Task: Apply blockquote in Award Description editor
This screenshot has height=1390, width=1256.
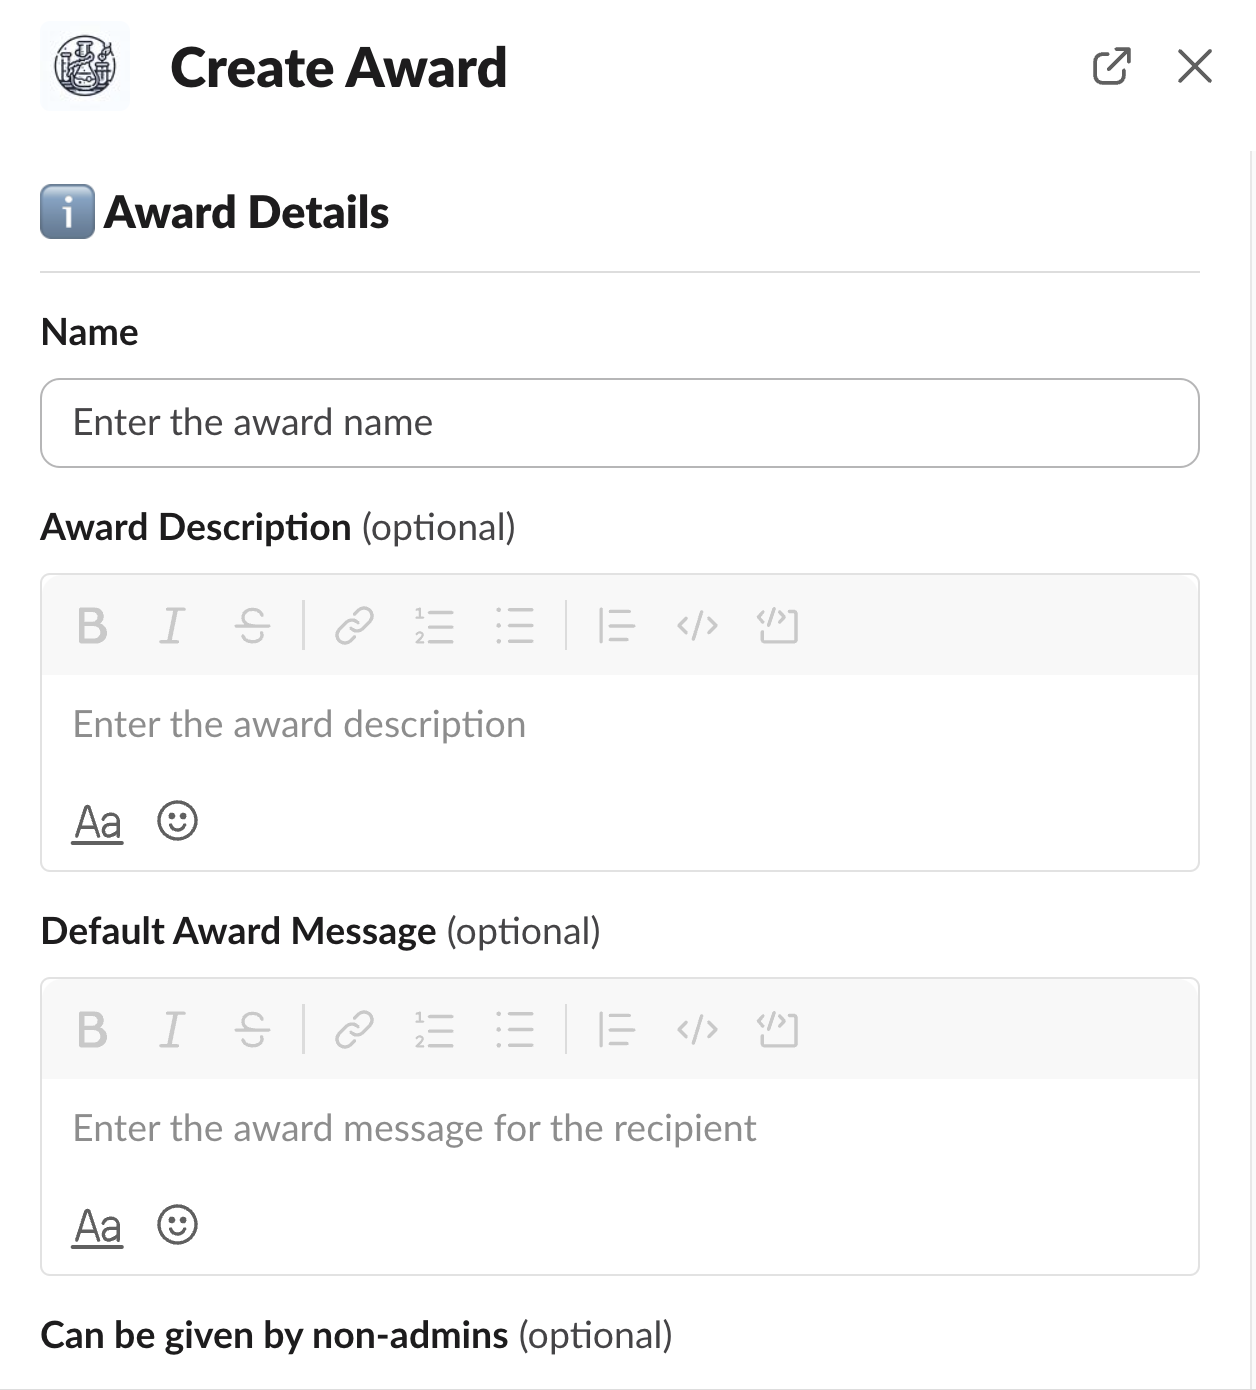Action: (x=616, y=627)
